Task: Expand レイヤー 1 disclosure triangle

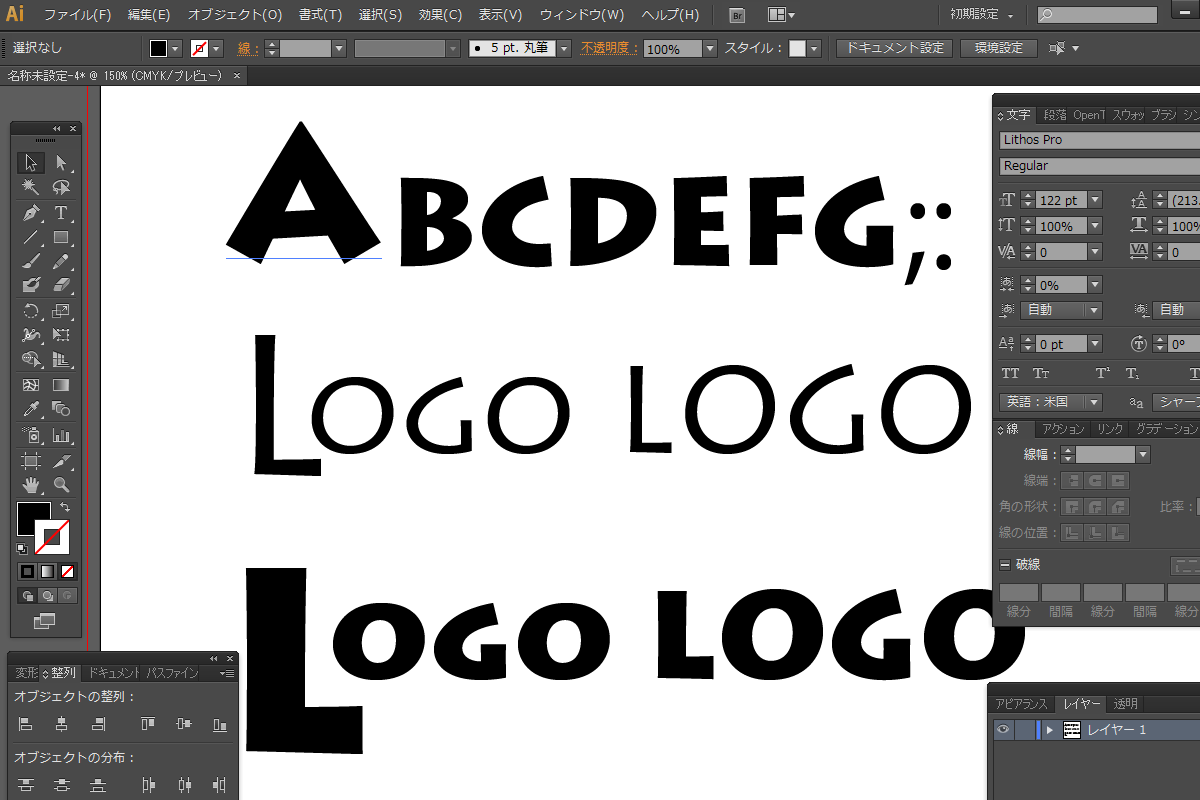Action: click(1049, 730)
